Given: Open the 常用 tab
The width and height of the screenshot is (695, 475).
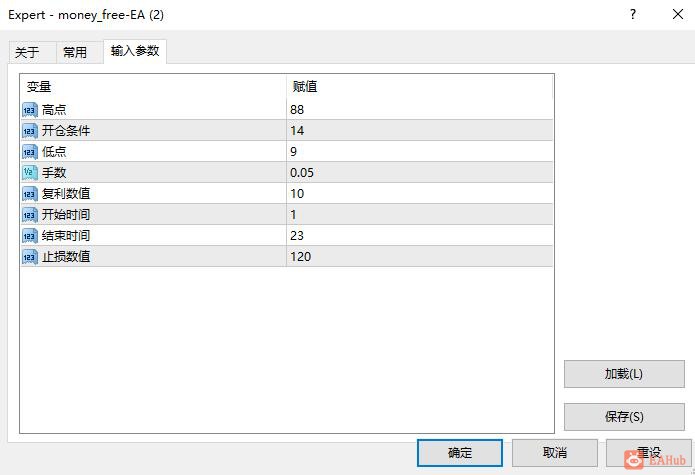Looking at the screenshot, I should click(x=75, y=52).
